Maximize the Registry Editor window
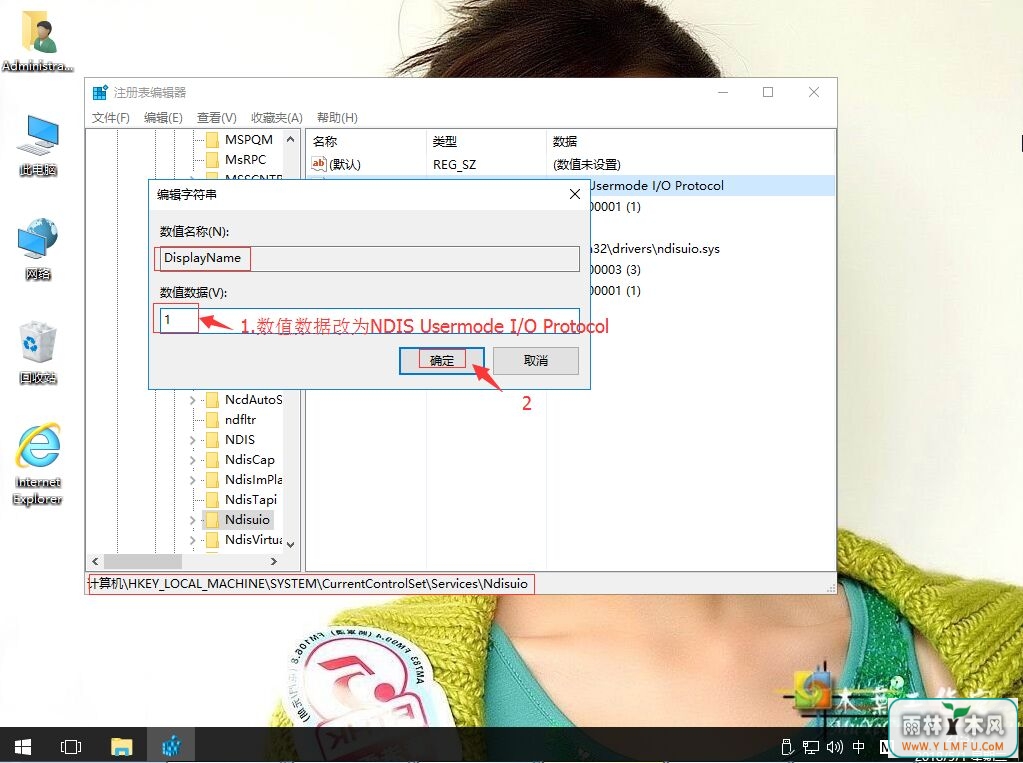The height and width of the screenshot is (763, 1023). pyautogui.click(x=768, y=93)
